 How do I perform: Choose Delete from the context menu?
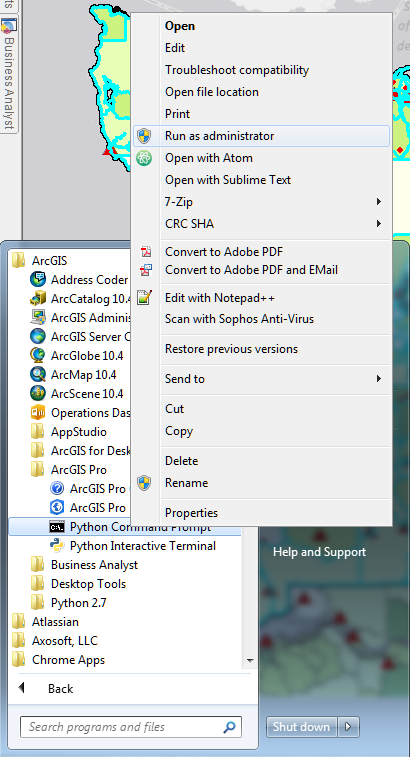click(261, 461)
